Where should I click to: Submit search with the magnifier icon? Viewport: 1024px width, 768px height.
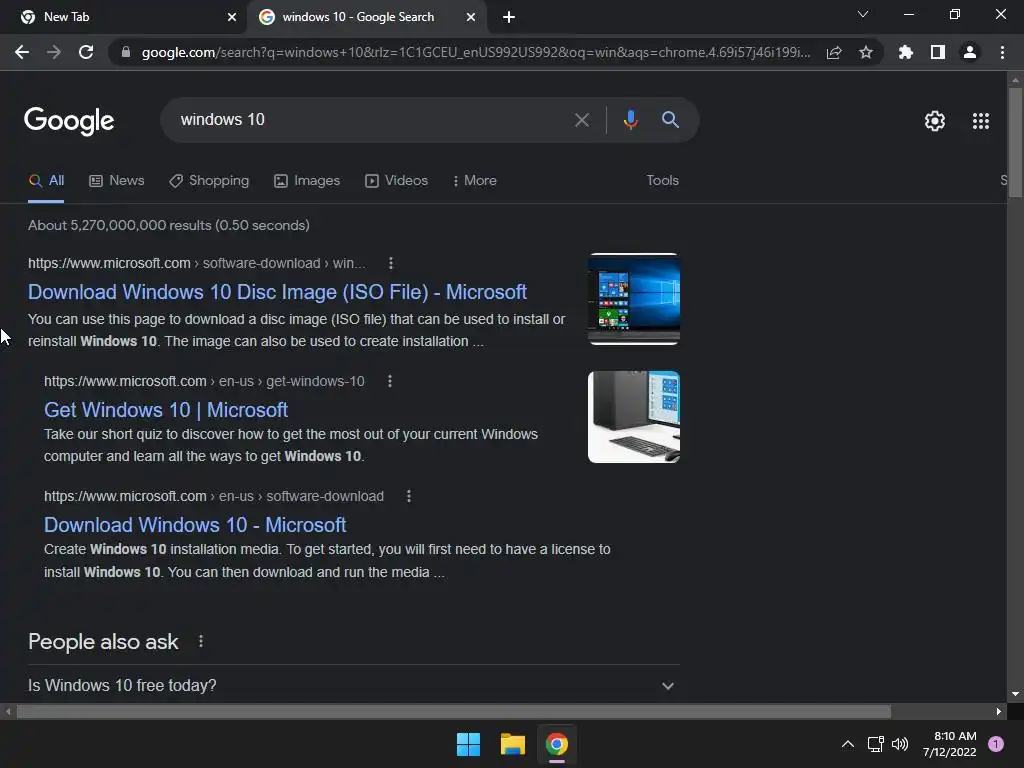coord(670,120)
